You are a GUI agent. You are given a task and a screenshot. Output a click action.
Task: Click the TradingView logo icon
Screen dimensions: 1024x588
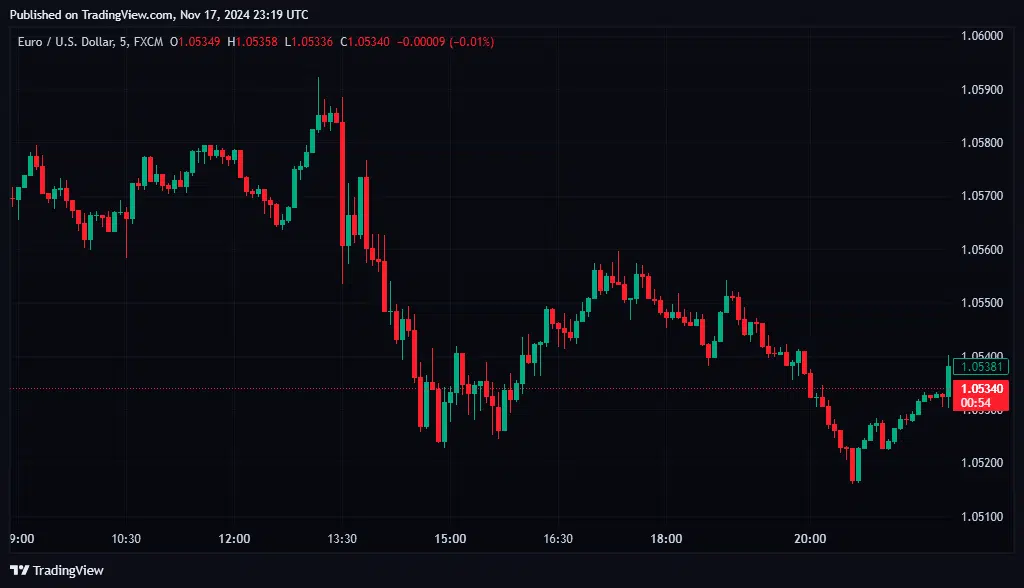(19, 570)
